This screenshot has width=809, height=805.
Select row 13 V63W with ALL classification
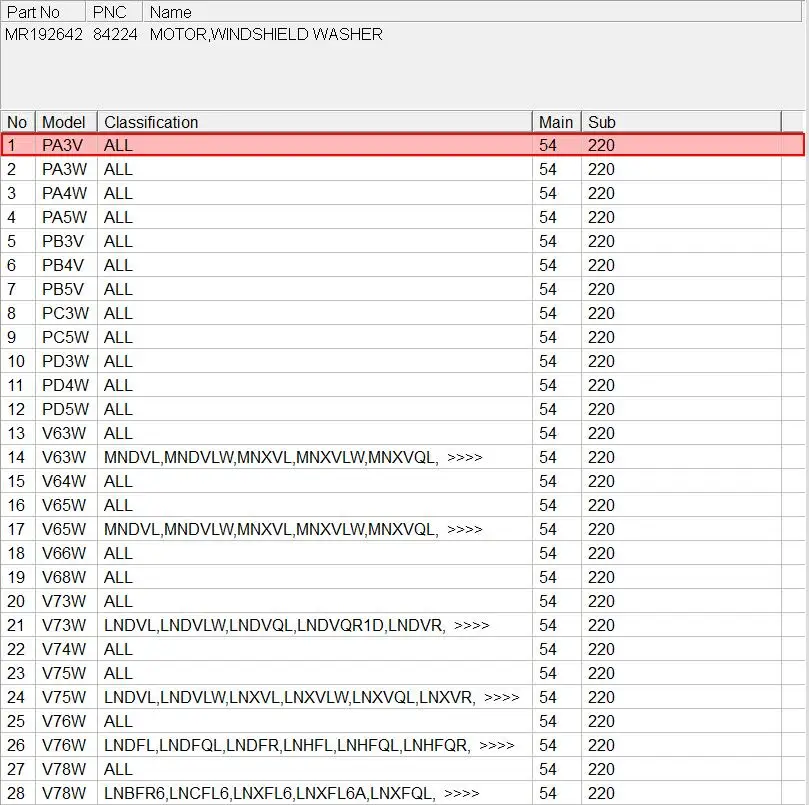tap(402, 433)
